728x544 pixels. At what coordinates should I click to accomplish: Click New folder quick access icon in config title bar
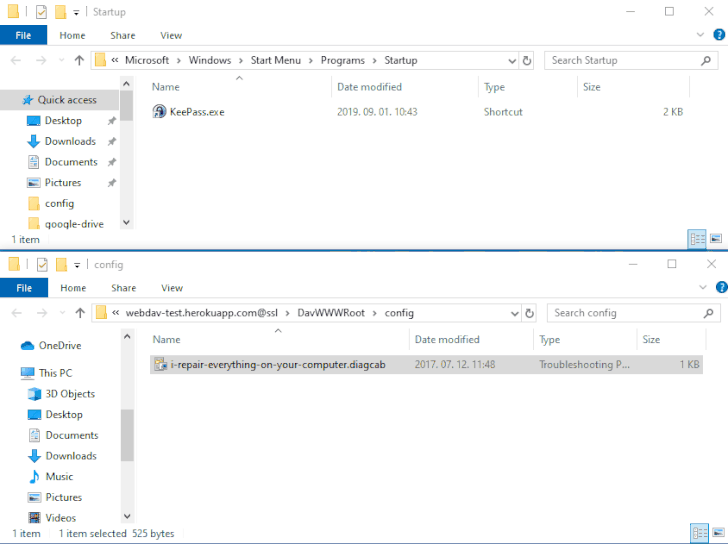[62, 265]
